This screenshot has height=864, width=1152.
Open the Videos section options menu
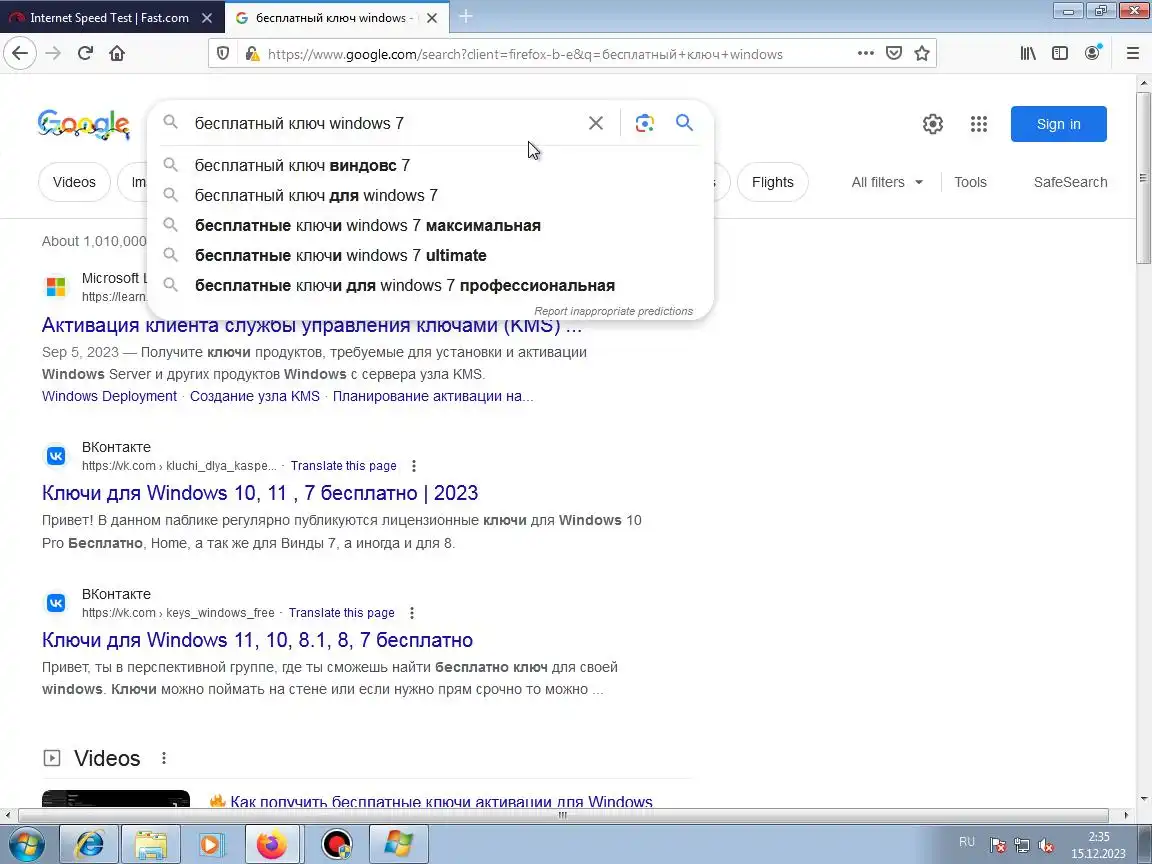click(164, 757)
